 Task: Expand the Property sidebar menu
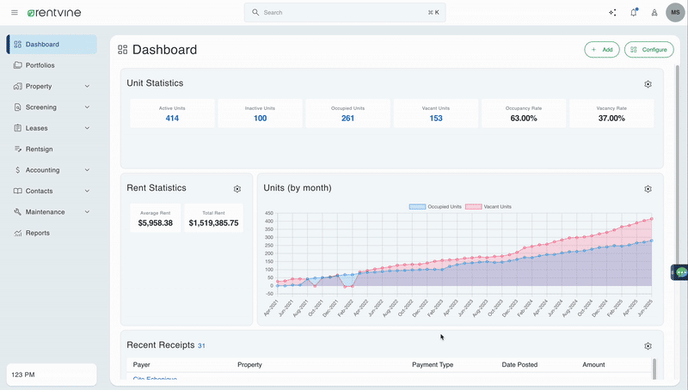pyautogui.click(x=52, y=86)
